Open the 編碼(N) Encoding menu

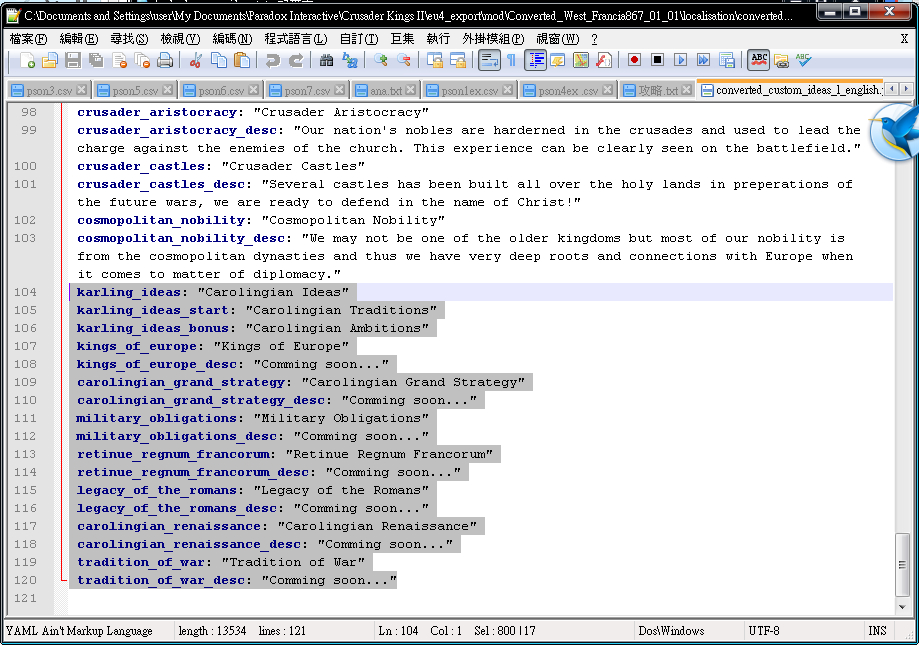click(232, 39)
